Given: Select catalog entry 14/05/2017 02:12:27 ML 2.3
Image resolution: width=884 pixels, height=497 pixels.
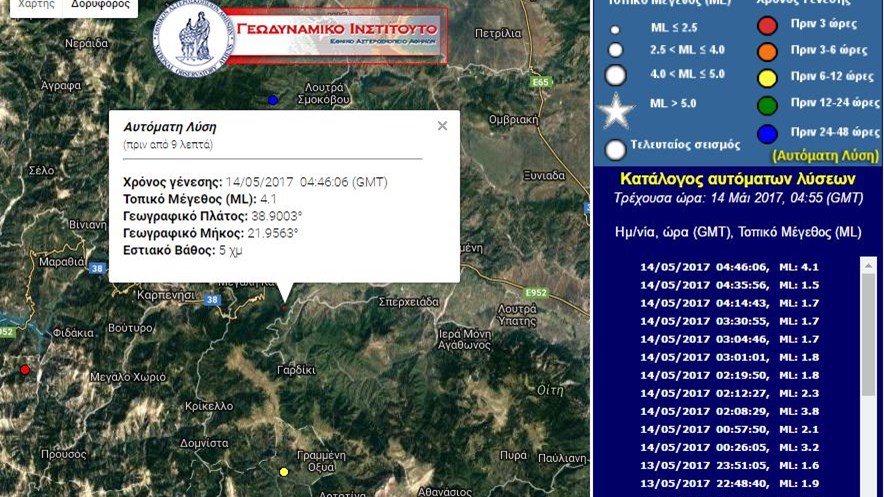Looking at the screenshot, I should [x=729, y=393].
